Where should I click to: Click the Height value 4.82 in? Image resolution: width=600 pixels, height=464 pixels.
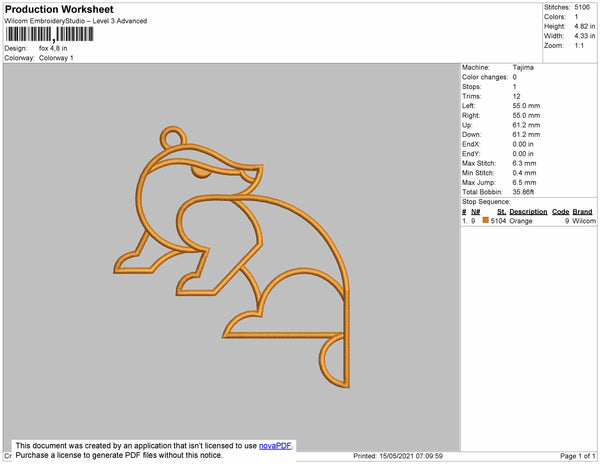[584, 26]
